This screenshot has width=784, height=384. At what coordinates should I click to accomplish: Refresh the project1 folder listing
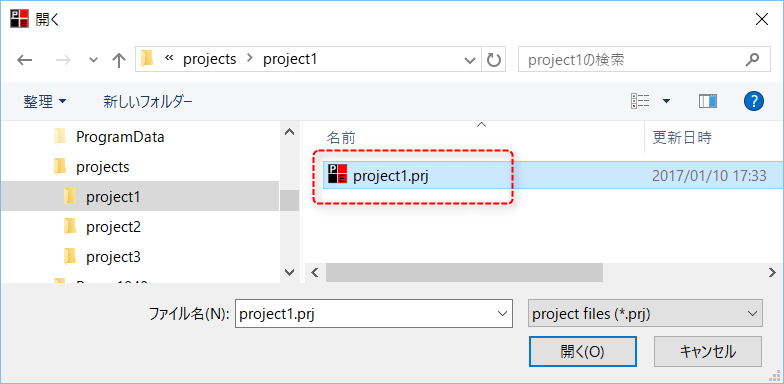494,60
